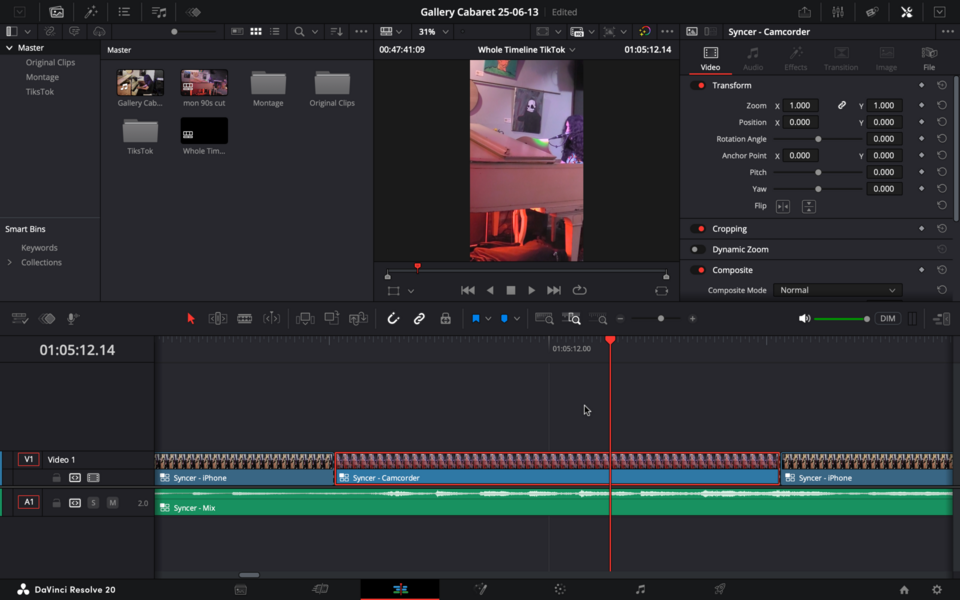Switch media pool to list view
Image resolution: width=960 pixels, height=600 pixels.
[274, 31]
